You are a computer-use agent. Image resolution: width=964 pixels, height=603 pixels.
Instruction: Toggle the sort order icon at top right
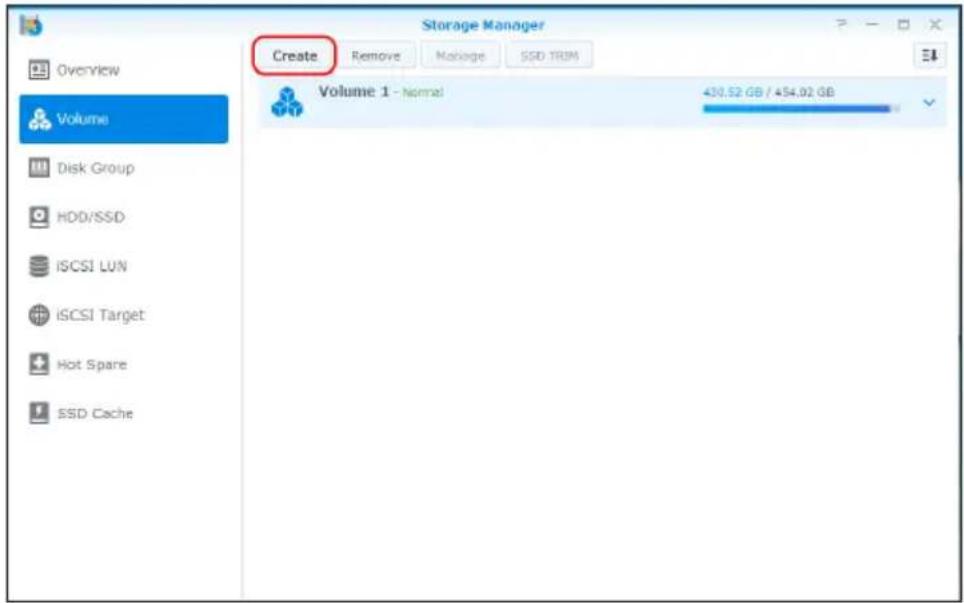pyautogui.click(x=930, y=55)
